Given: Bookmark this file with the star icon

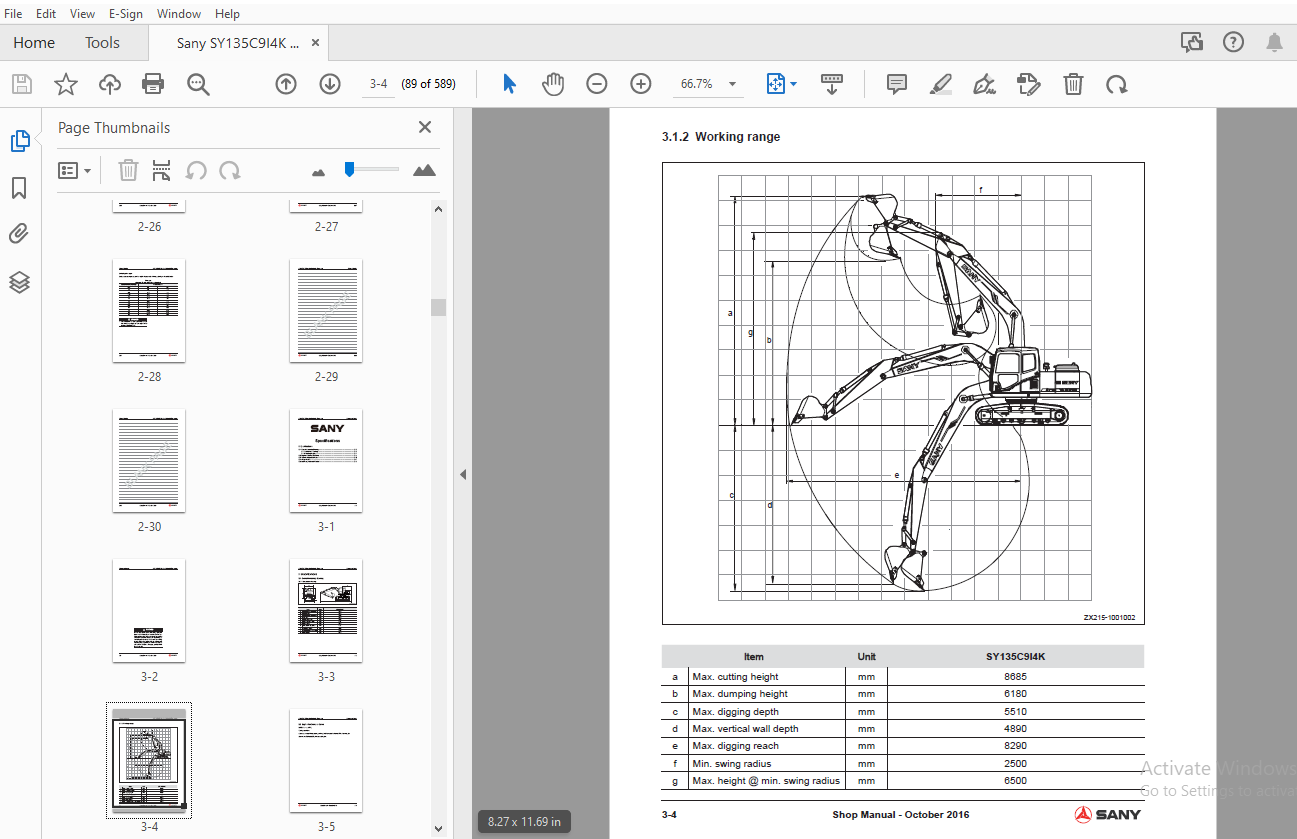Looking at the screenshot, I should [x=66, y=84].
